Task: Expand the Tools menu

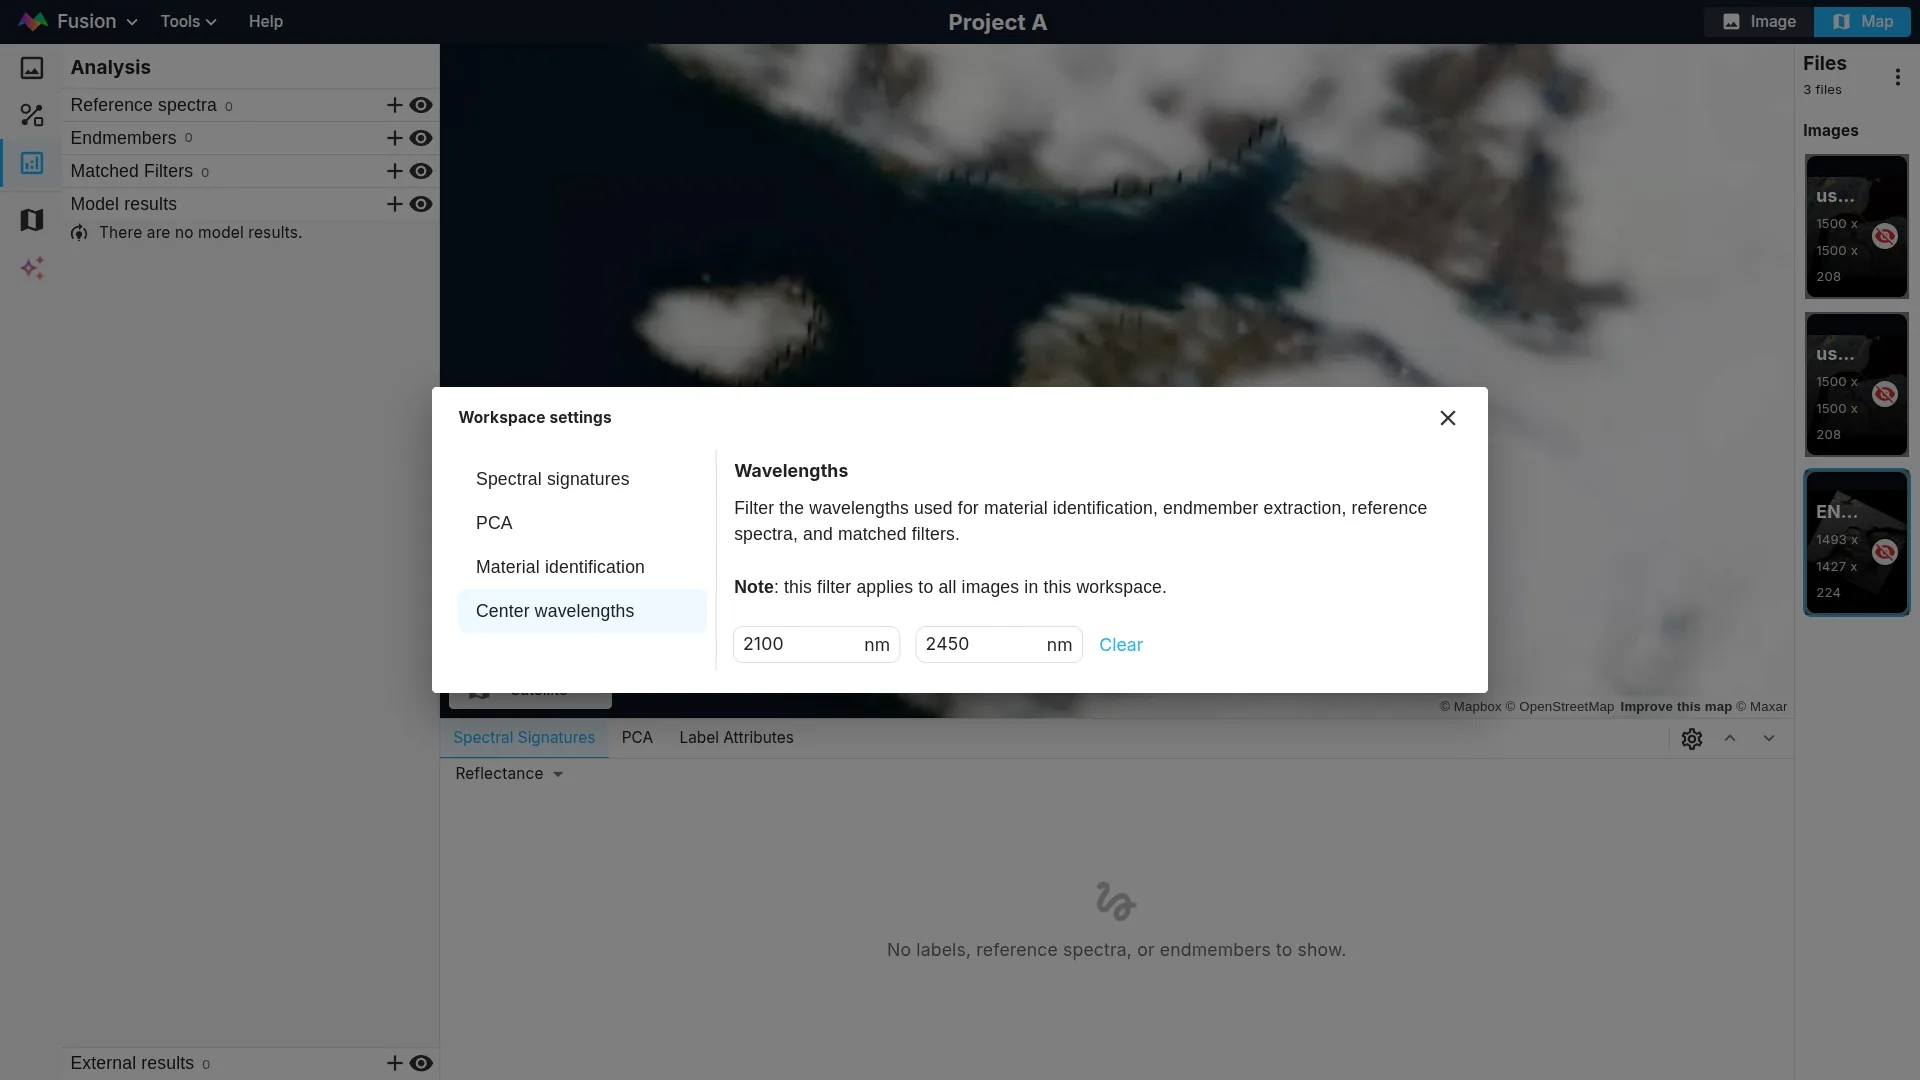Action: click(x=188, y=21)
